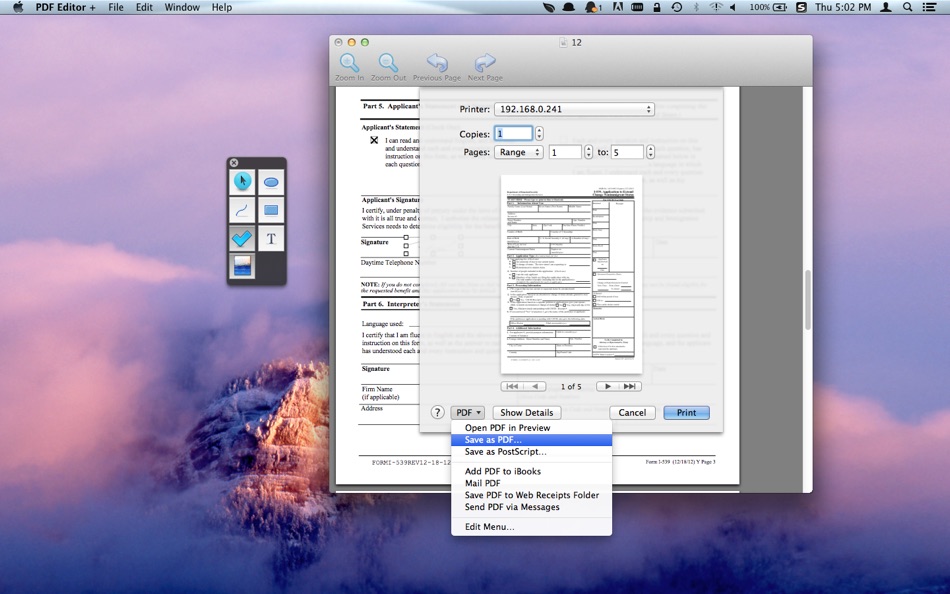Click the Show Details button
This screenshot has height=594, width=950.
point(526,412)
